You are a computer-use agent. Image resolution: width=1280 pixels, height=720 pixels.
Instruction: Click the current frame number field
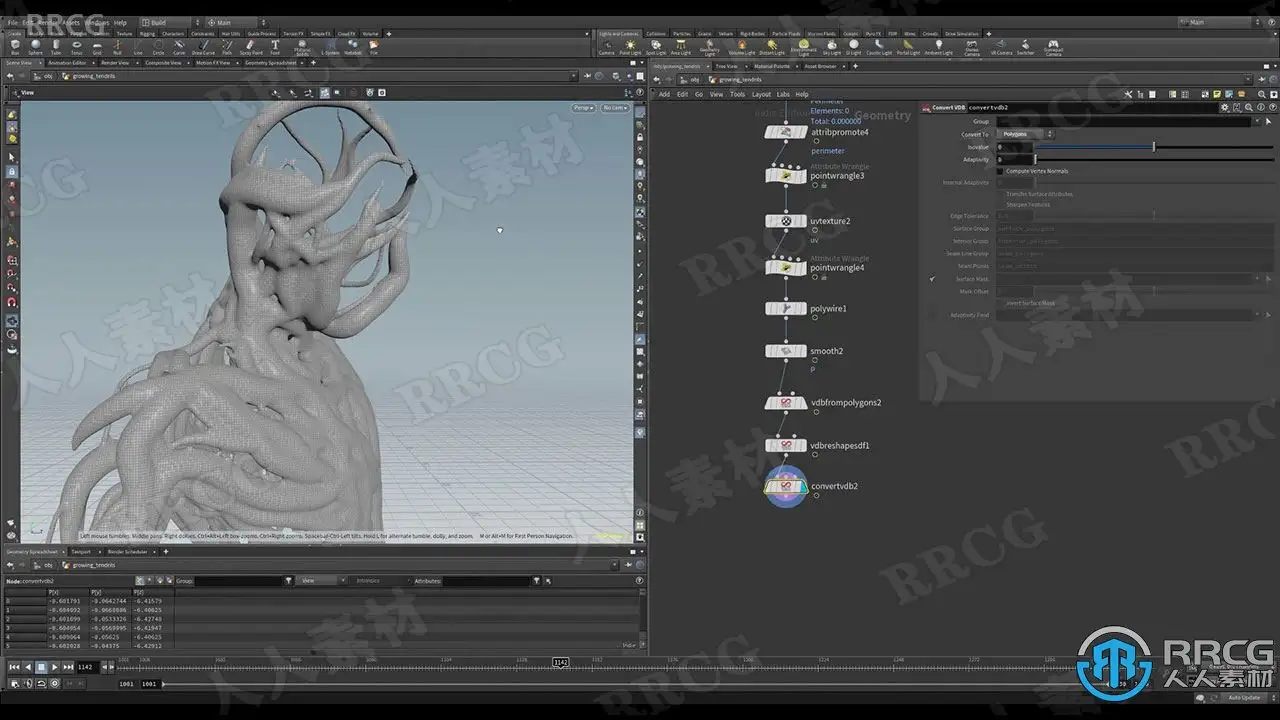86,667
